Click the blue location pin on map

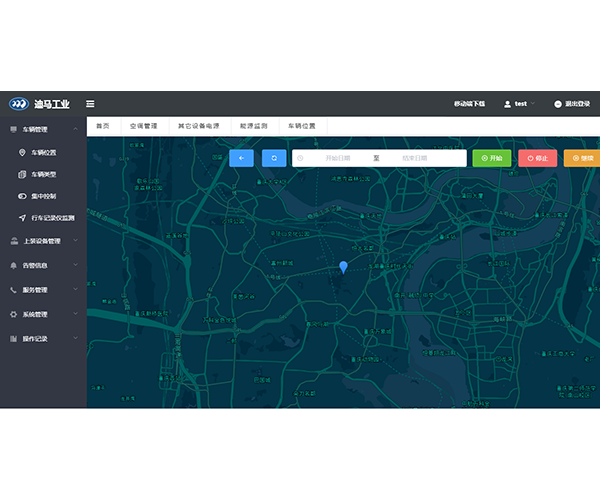coord(343,266)
